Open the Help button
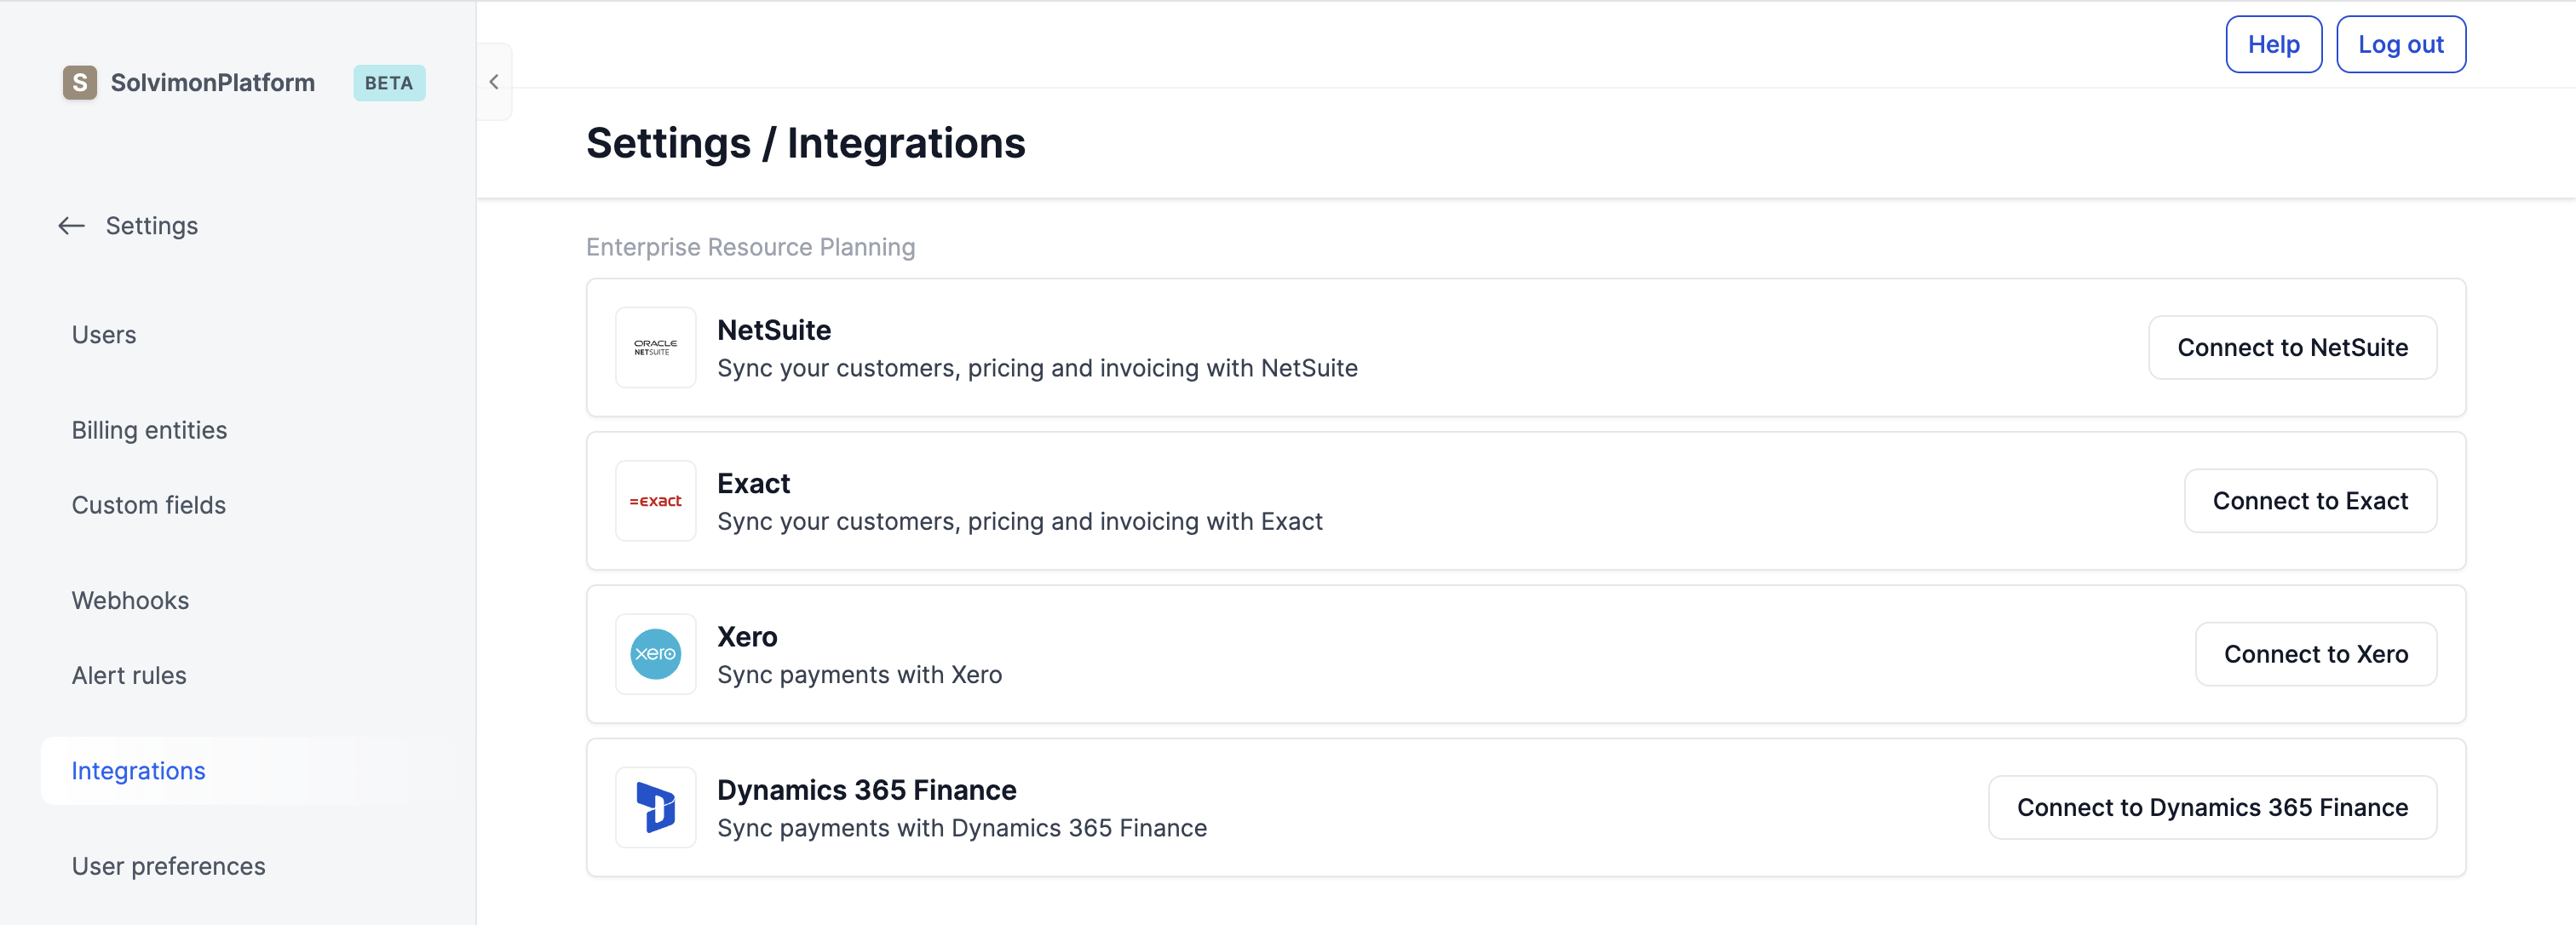Image resolution: width=2576 pixels, height=925 pixels. click(x=2273, y=45)
